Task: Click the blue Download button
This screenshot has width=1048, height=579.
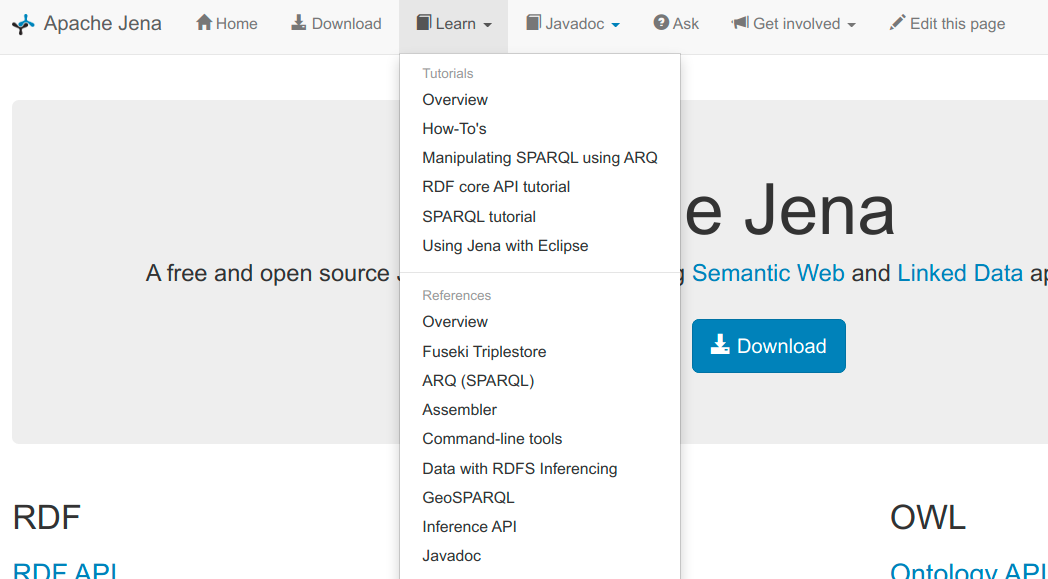Action: tap(769, 346)
